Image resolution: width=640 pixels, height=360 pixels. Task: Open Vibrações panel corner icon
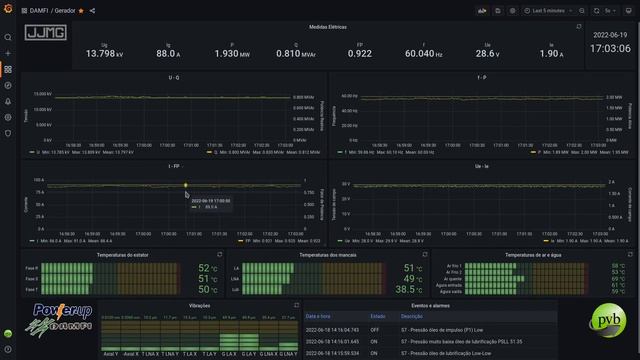point(296,305)
